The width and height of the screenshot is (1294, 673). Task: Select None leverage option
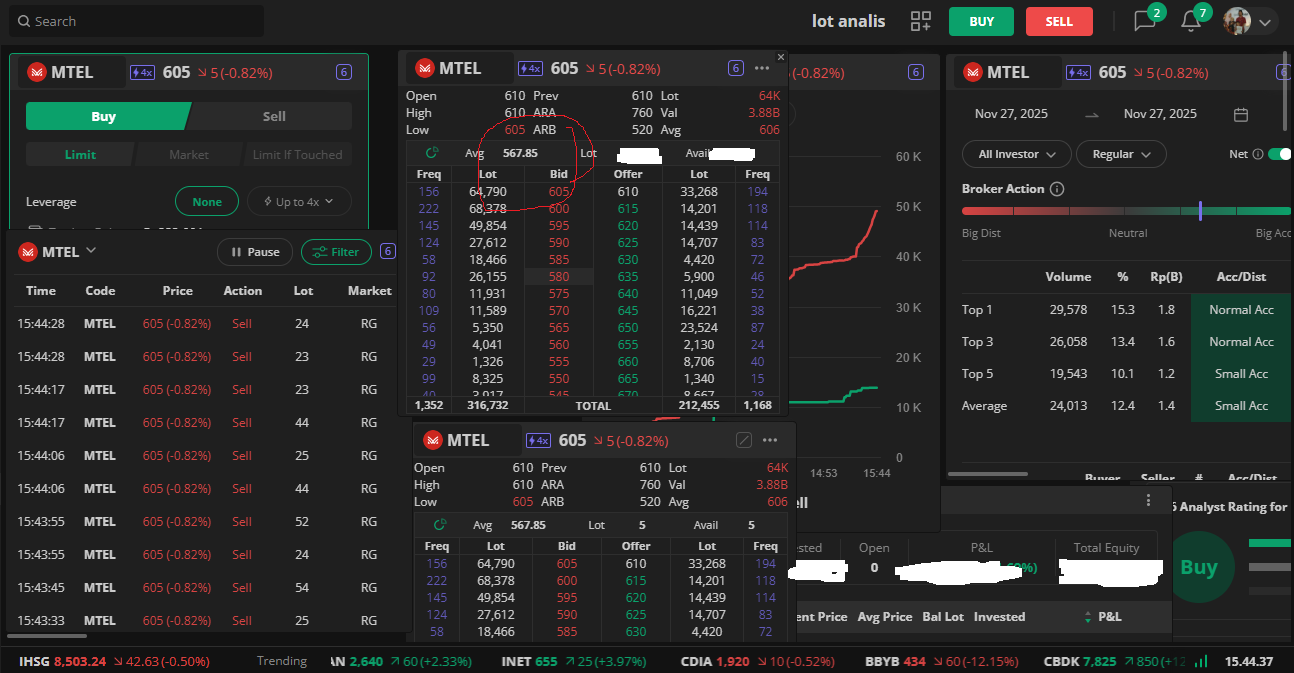coord(207,202)
